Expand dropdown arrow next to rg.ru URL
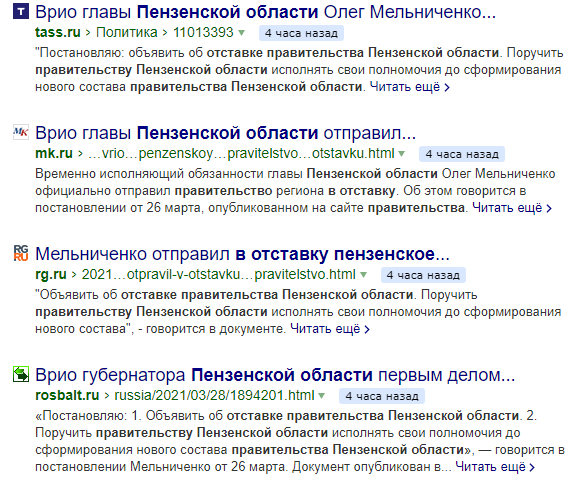This screenshot has height=487, width=577. click(x=363, y=275)
